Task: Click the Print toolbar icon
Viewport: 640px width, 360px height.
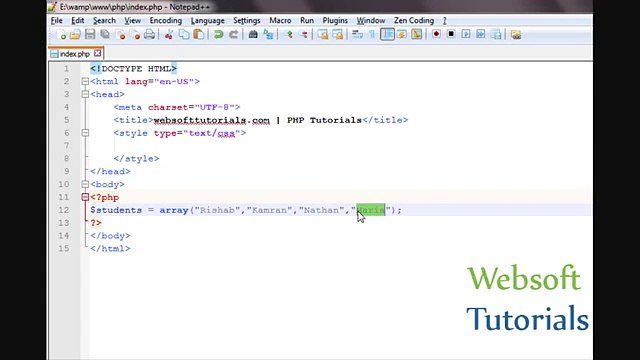Action: (x=149, y=35)
